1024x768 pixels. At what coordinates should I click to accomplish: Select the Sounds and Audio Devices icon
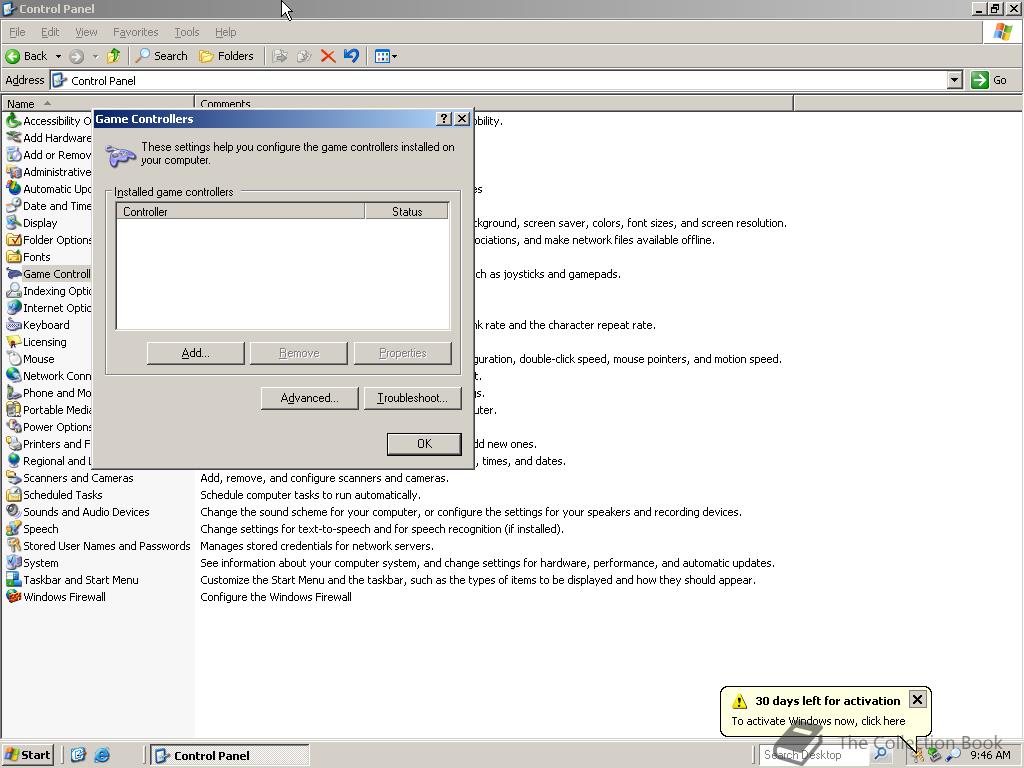pyautogui.click(x=13, y=511)
